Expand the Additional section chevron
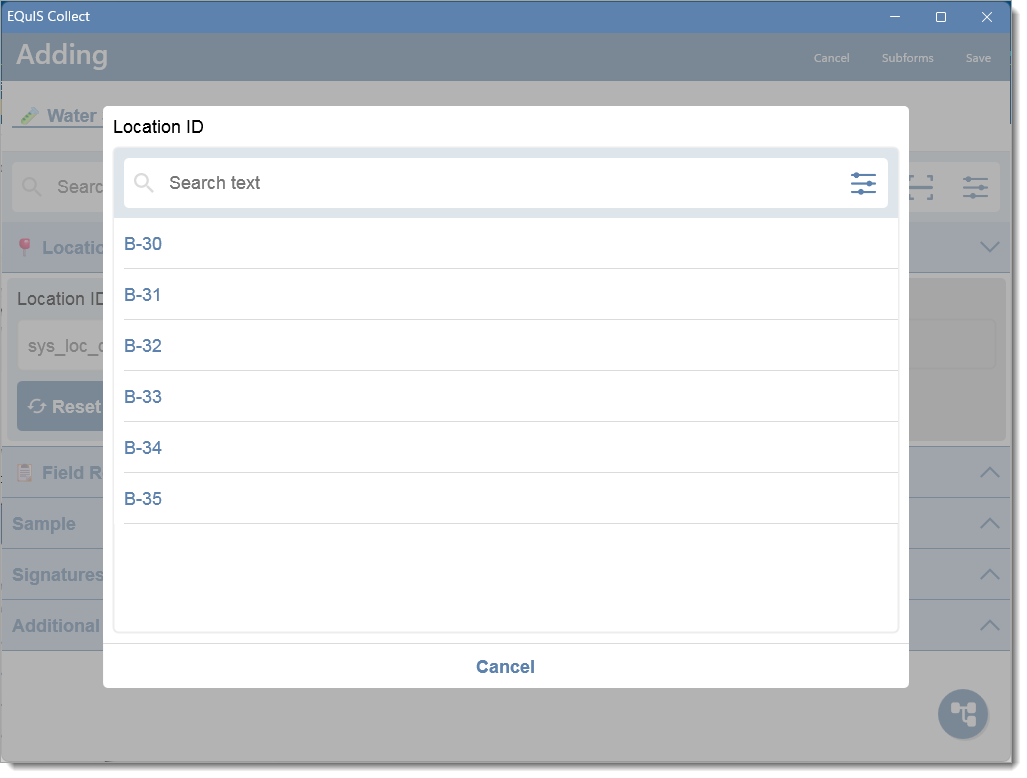1027x778 pixels. [990, 625]
